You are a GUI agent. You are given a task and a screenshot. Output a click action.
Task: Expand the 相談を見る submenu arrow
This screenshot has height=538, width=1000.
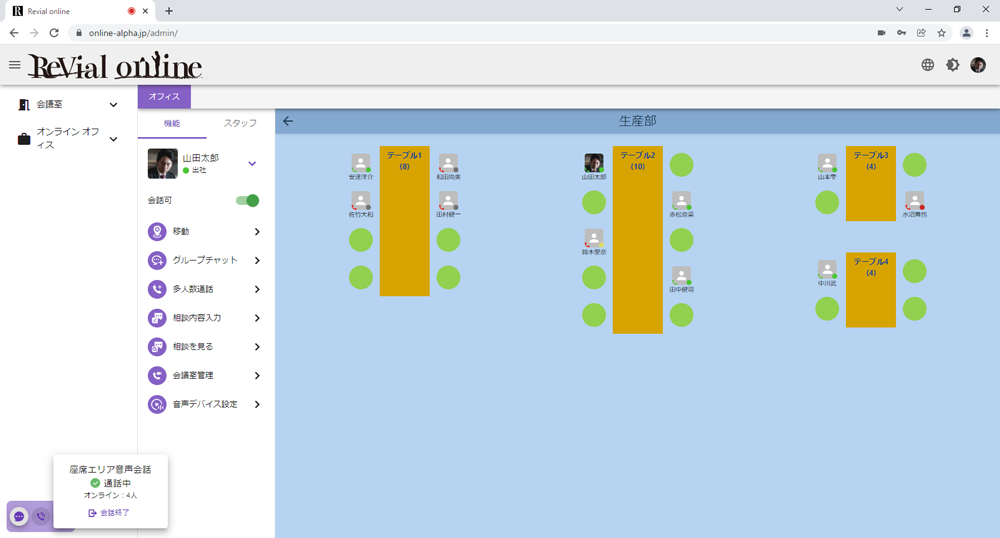(257, 347)
